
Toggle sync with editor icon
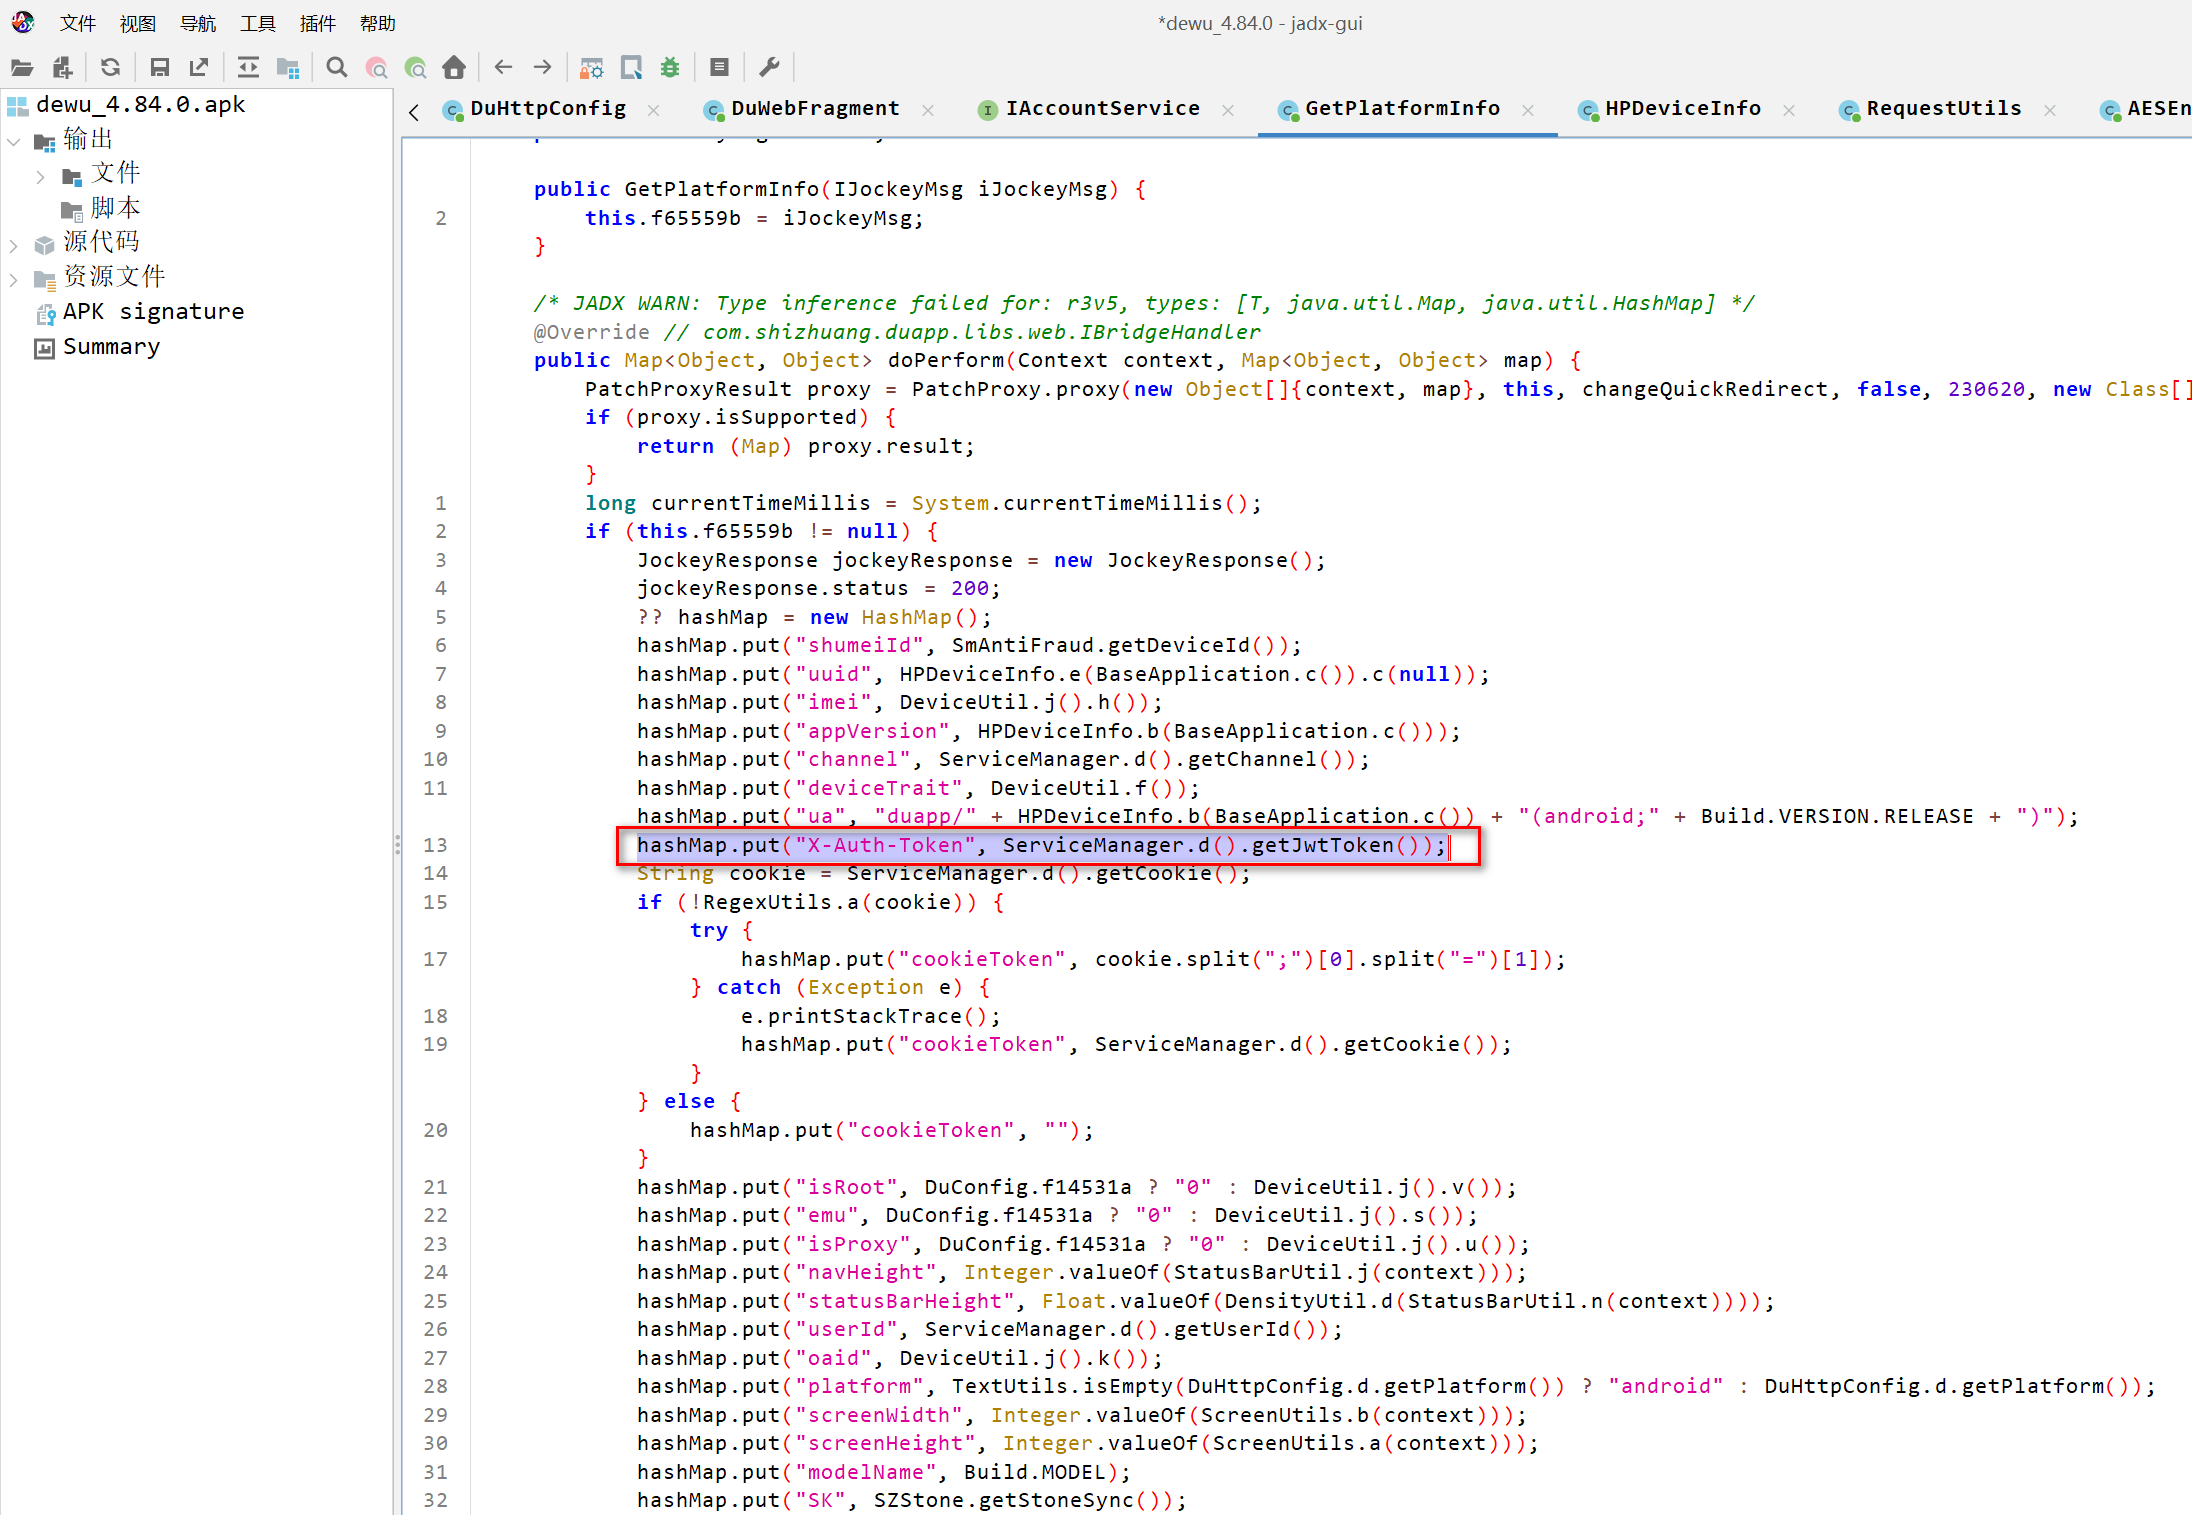(248, 67)
